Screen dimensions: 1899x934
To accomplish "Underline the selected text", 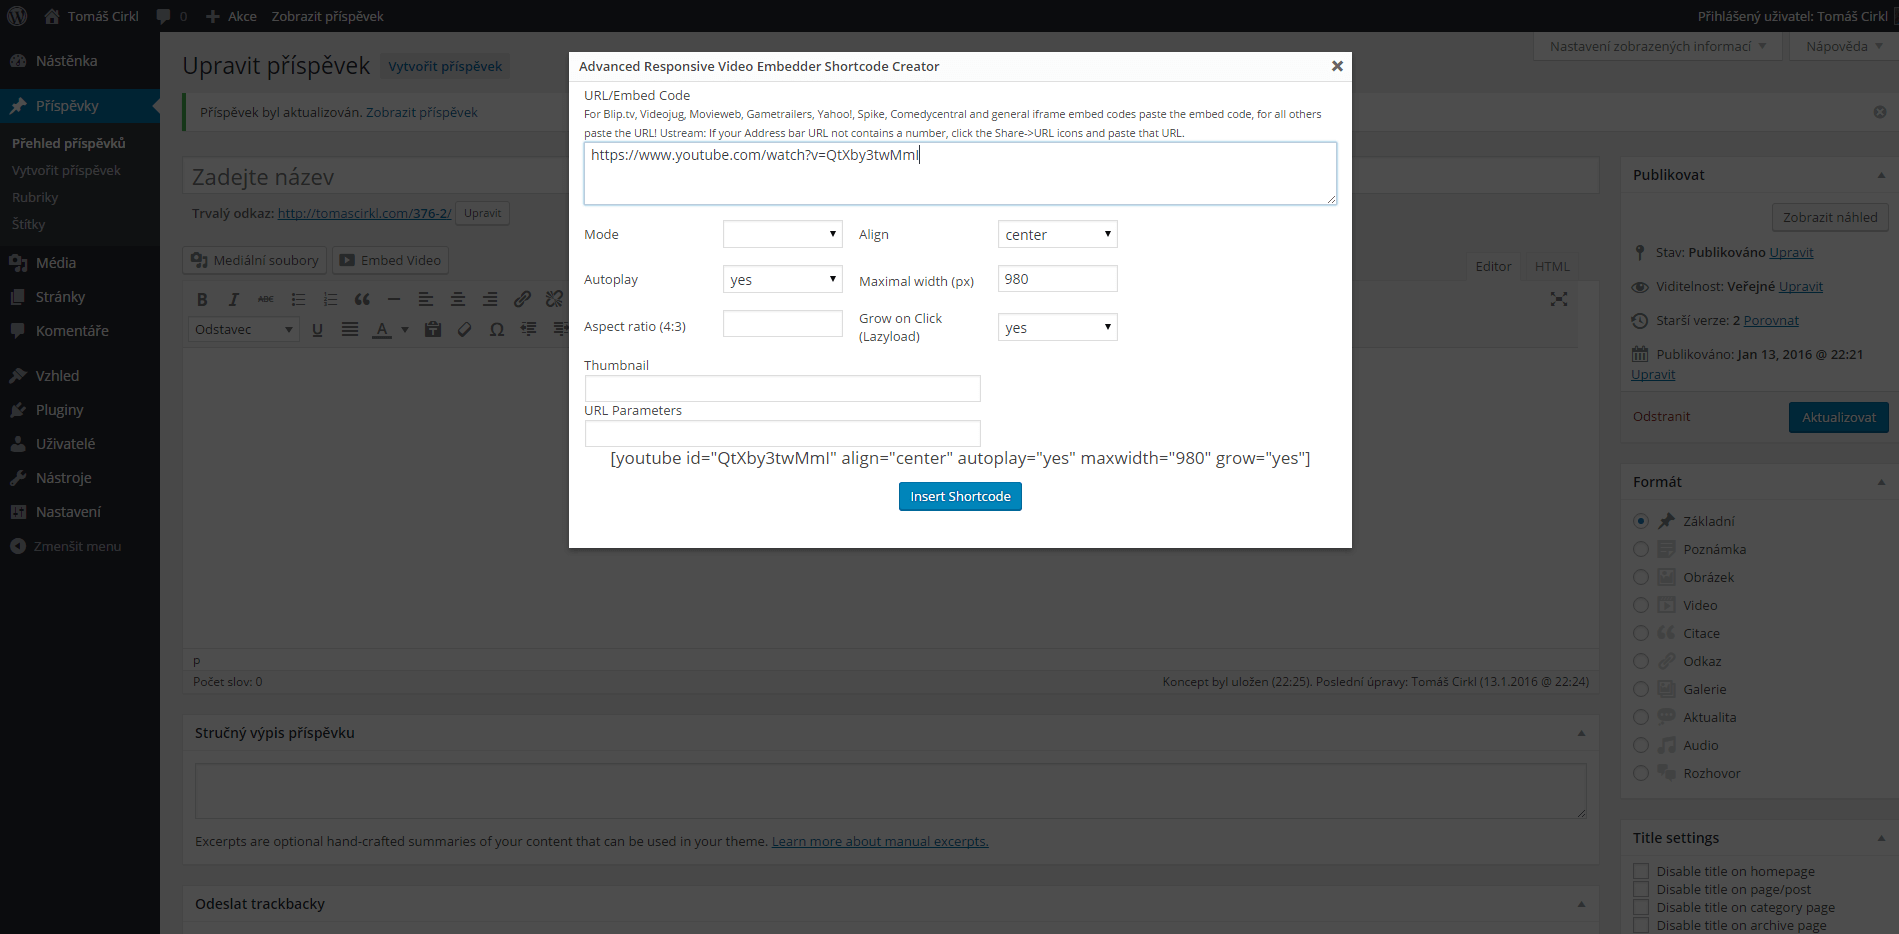I will coord(317,329).
